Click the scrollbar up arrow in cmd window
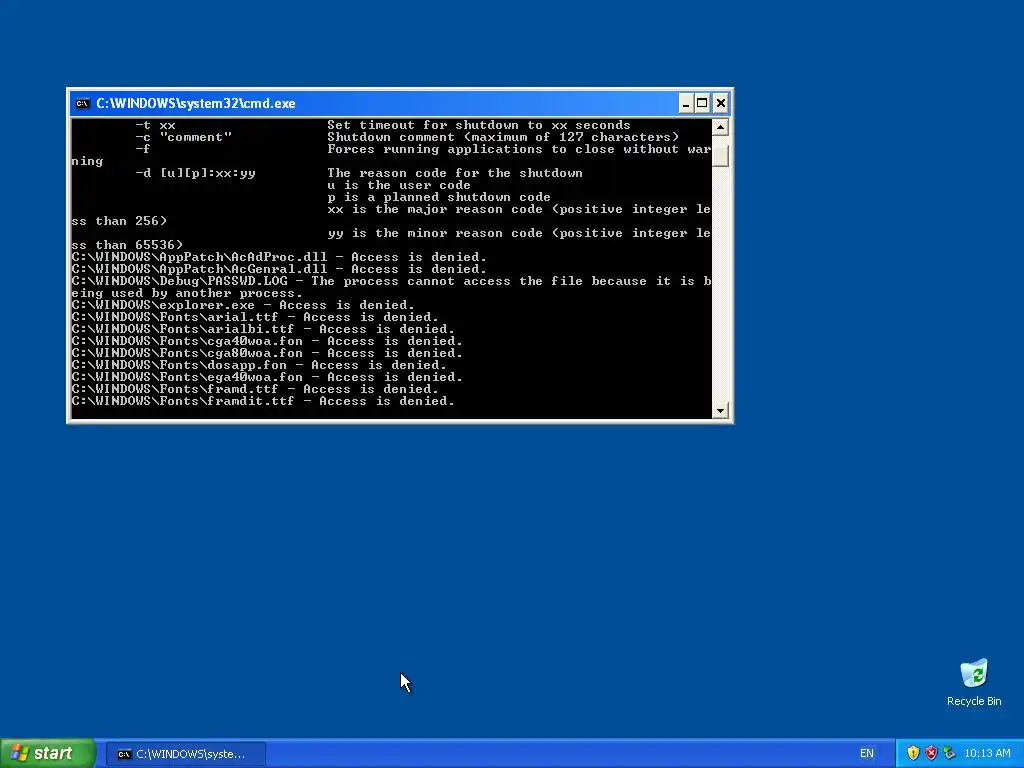The width and height of the screenshot is (1024, 768). click(720, 127)
